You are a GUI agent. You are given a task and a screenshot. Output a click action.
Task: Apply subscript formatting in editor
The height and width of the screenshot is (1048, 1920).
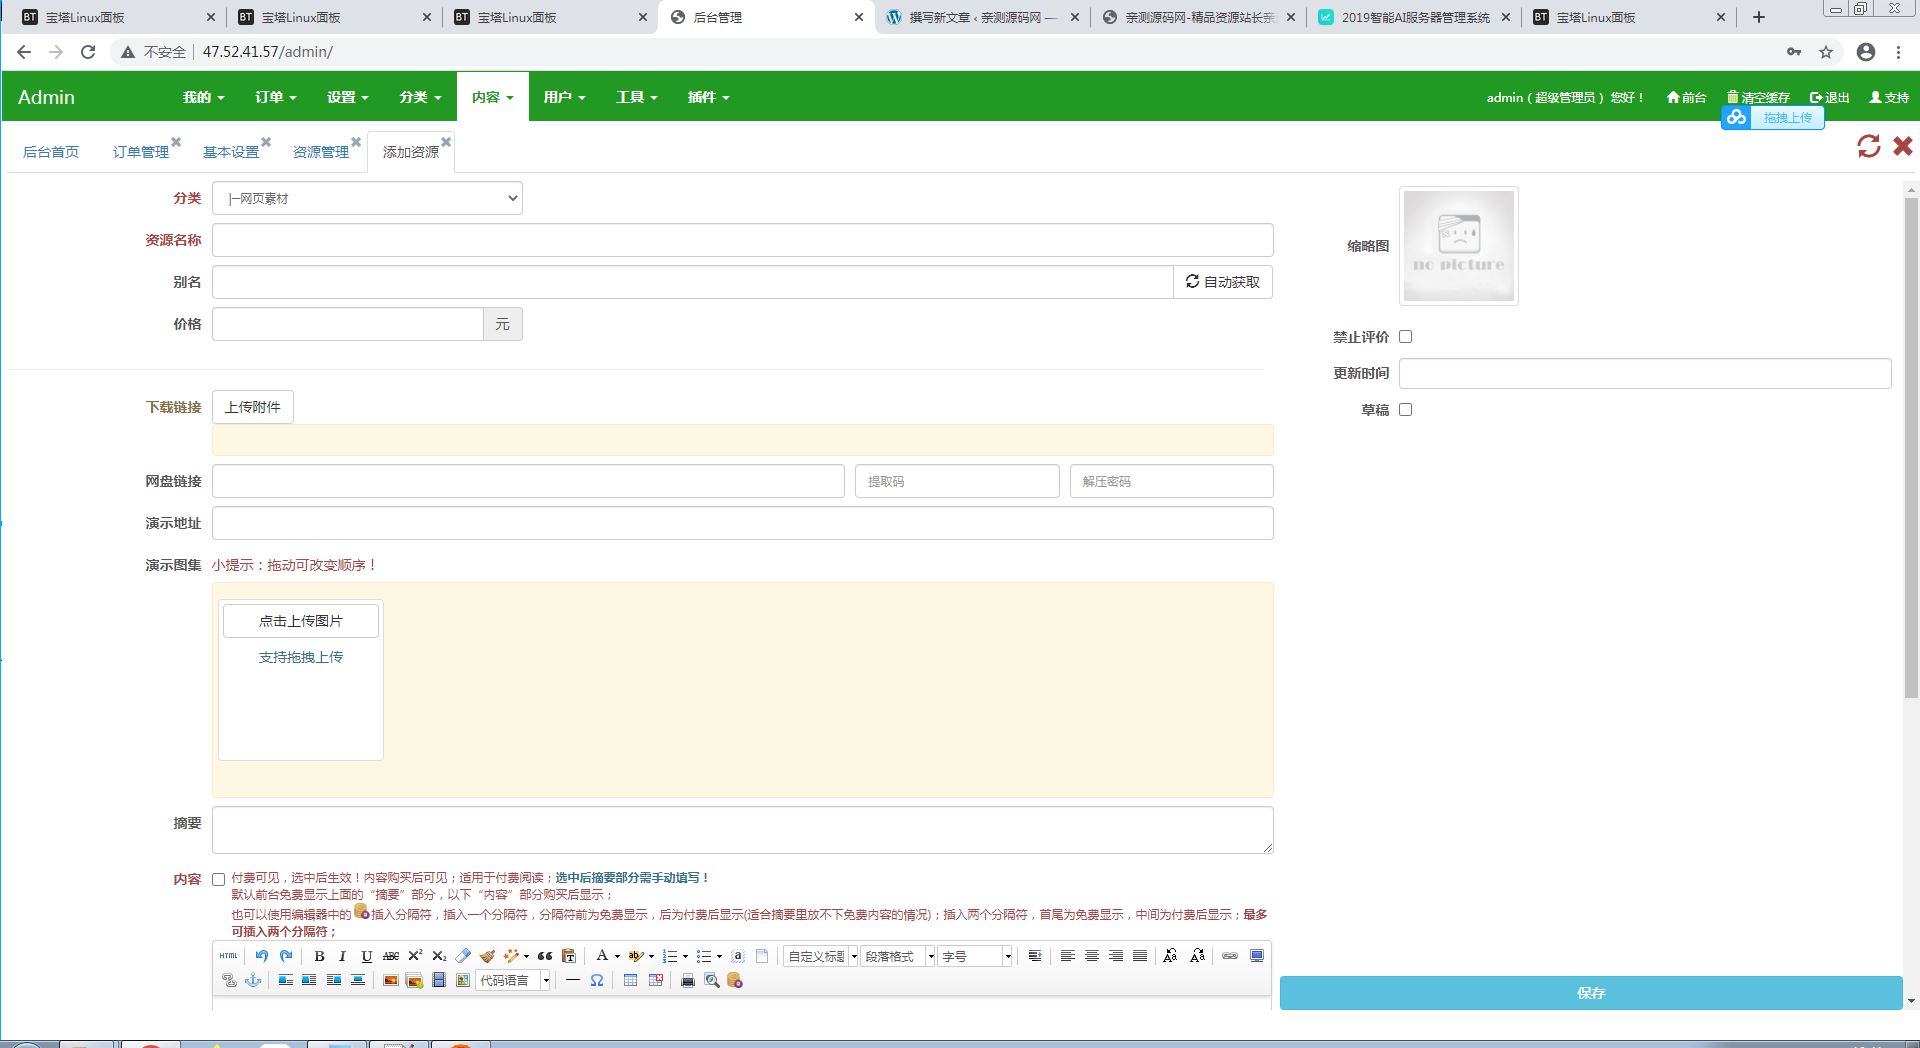coord(439,956)
